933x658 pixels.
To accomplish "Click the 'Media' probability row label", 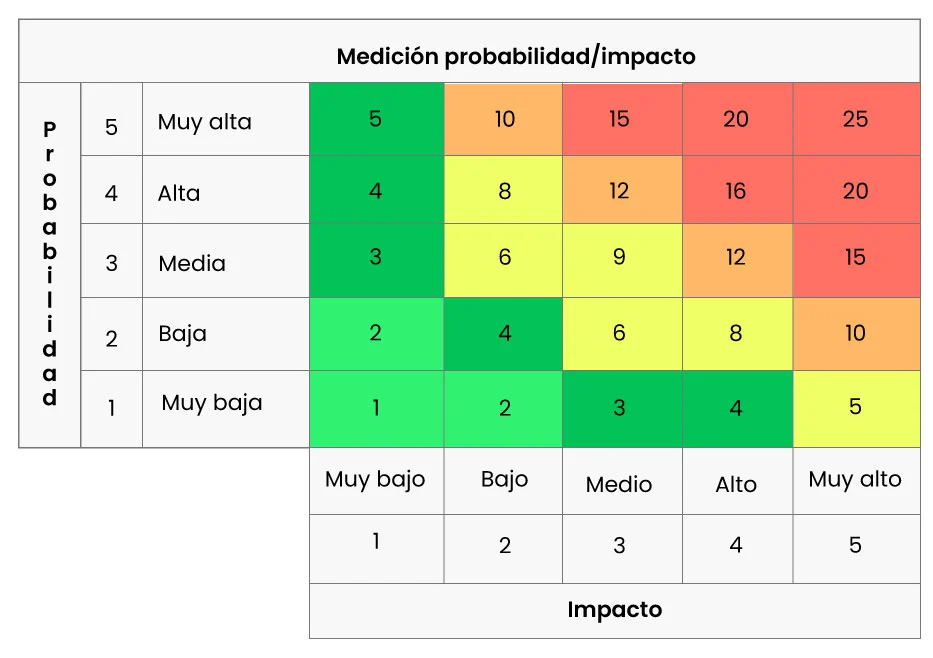I will (x=192, y=264).
